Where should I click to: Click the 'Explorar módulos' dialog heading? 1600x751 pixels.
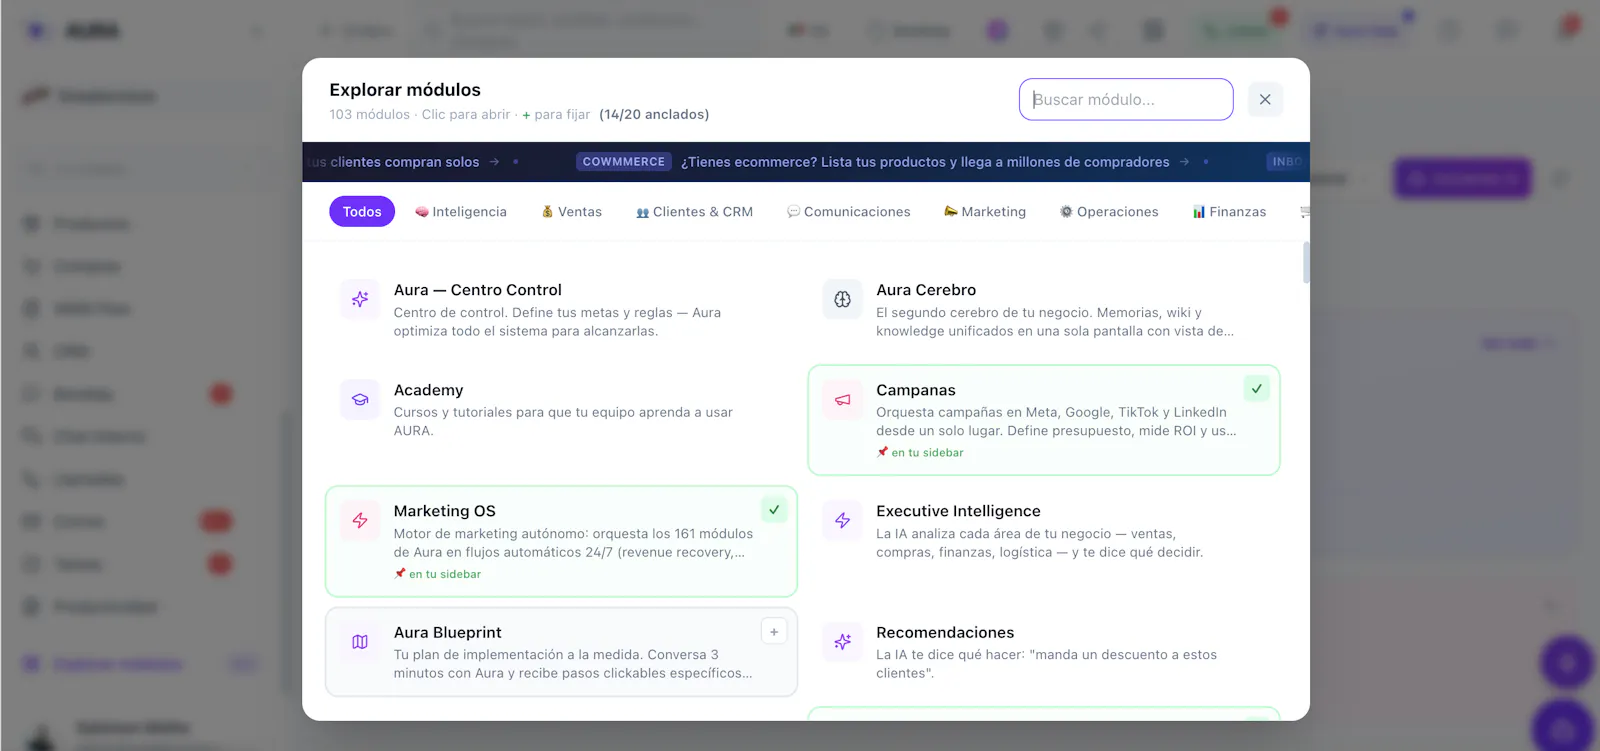tap(405, 90)
